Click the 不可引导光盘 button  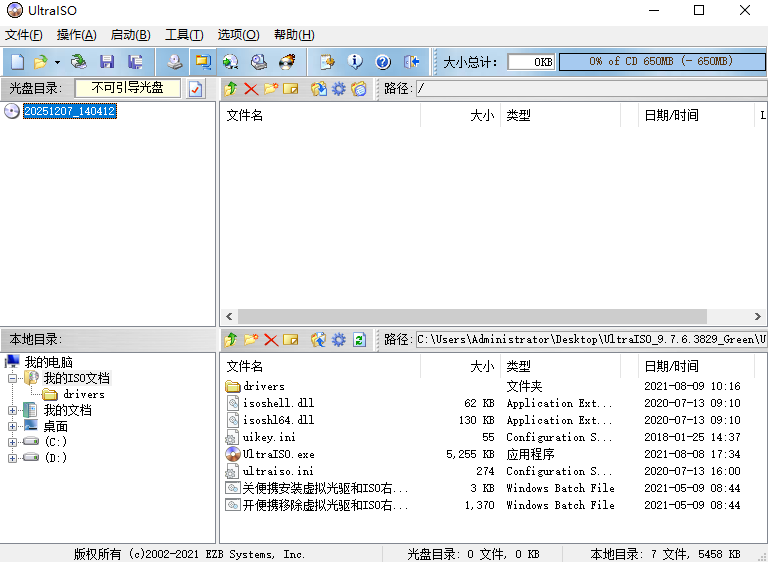click(x=127, y=89)
